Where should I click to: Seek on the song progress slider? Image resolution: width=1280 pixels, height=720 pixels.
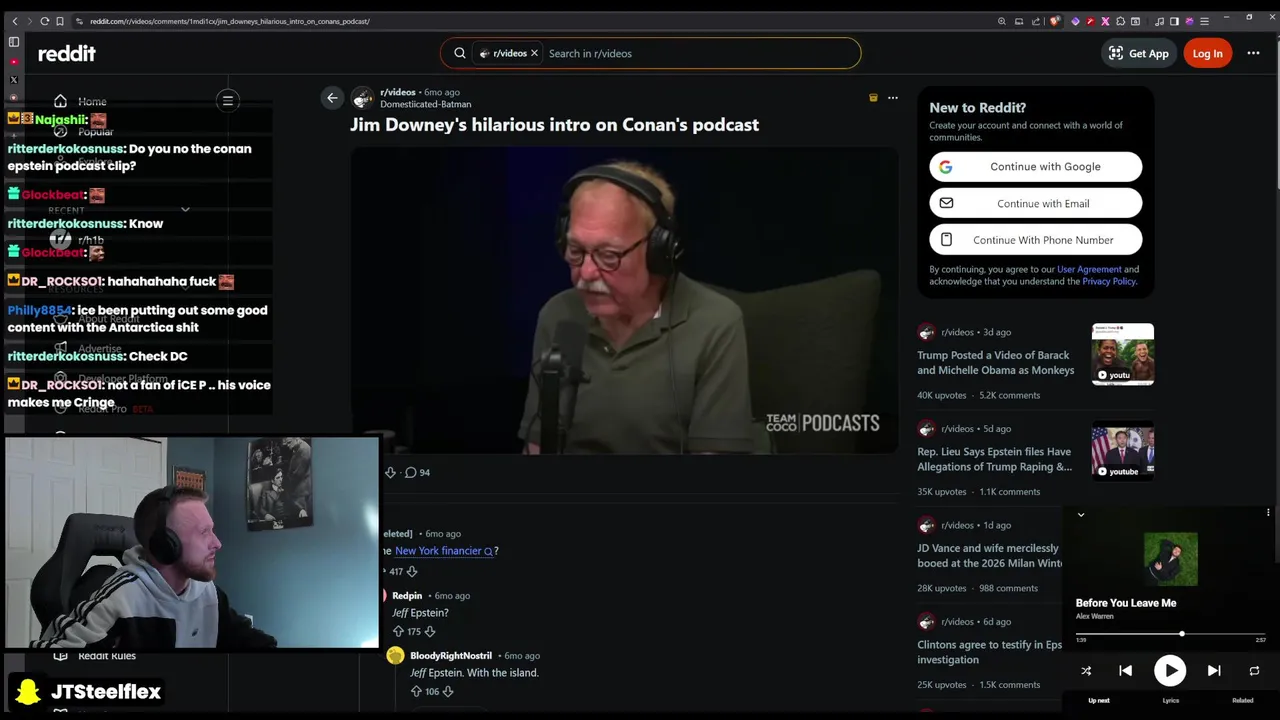click(1171, 634)
